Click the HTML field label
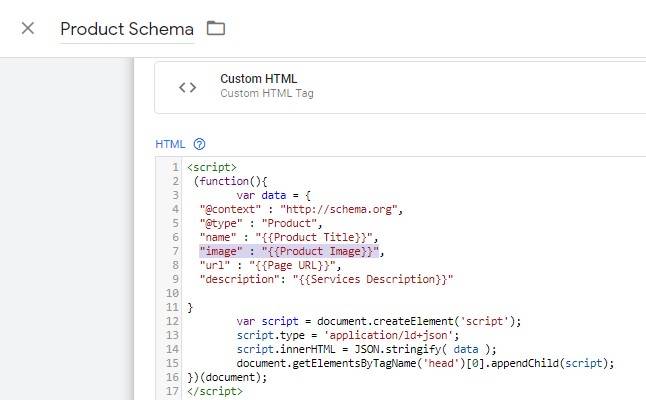This screenshot has width=646, height=400. 170,144
